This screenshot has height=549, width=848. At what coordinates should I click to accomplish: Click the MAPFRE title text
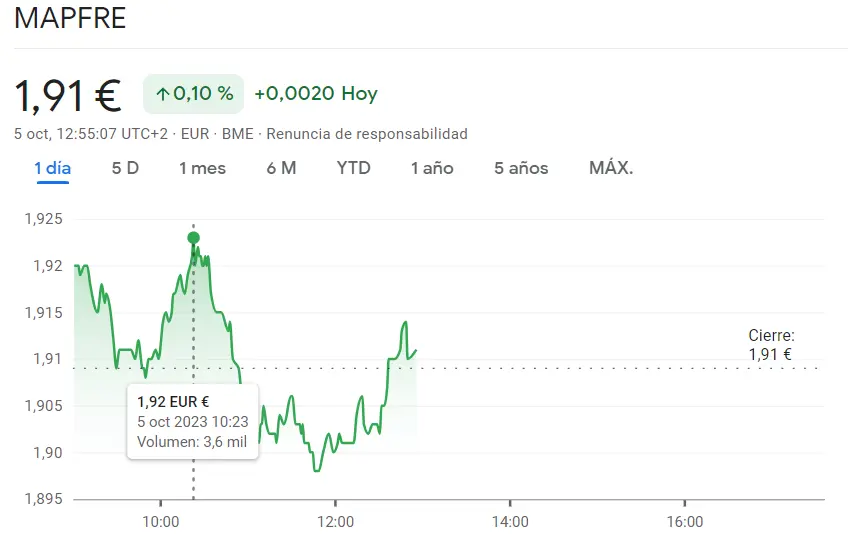click(x=70, y=18)
